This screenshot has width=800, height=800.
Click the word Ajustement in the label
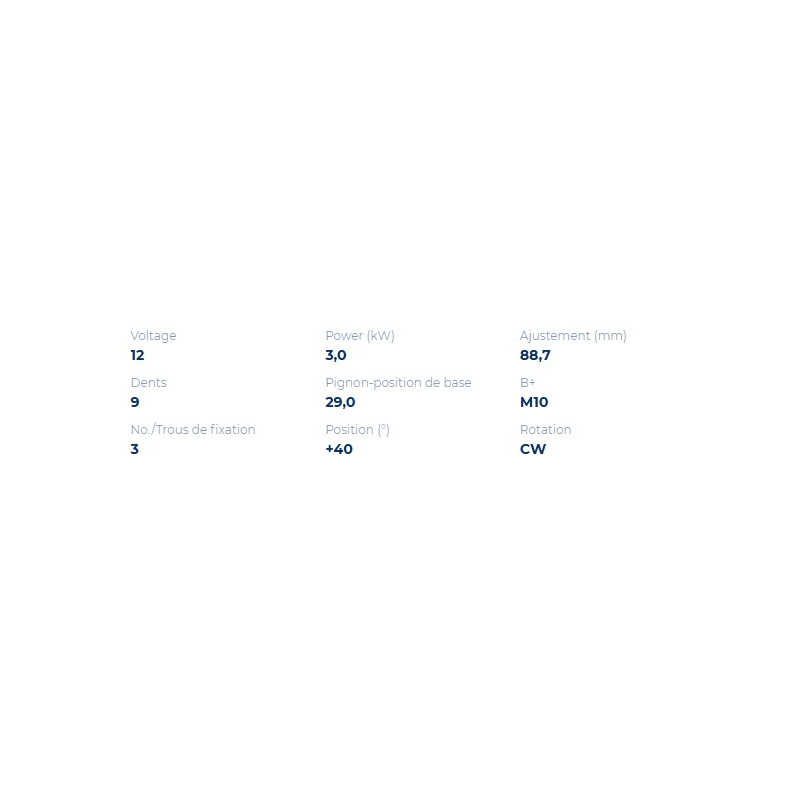click(555, 336)
